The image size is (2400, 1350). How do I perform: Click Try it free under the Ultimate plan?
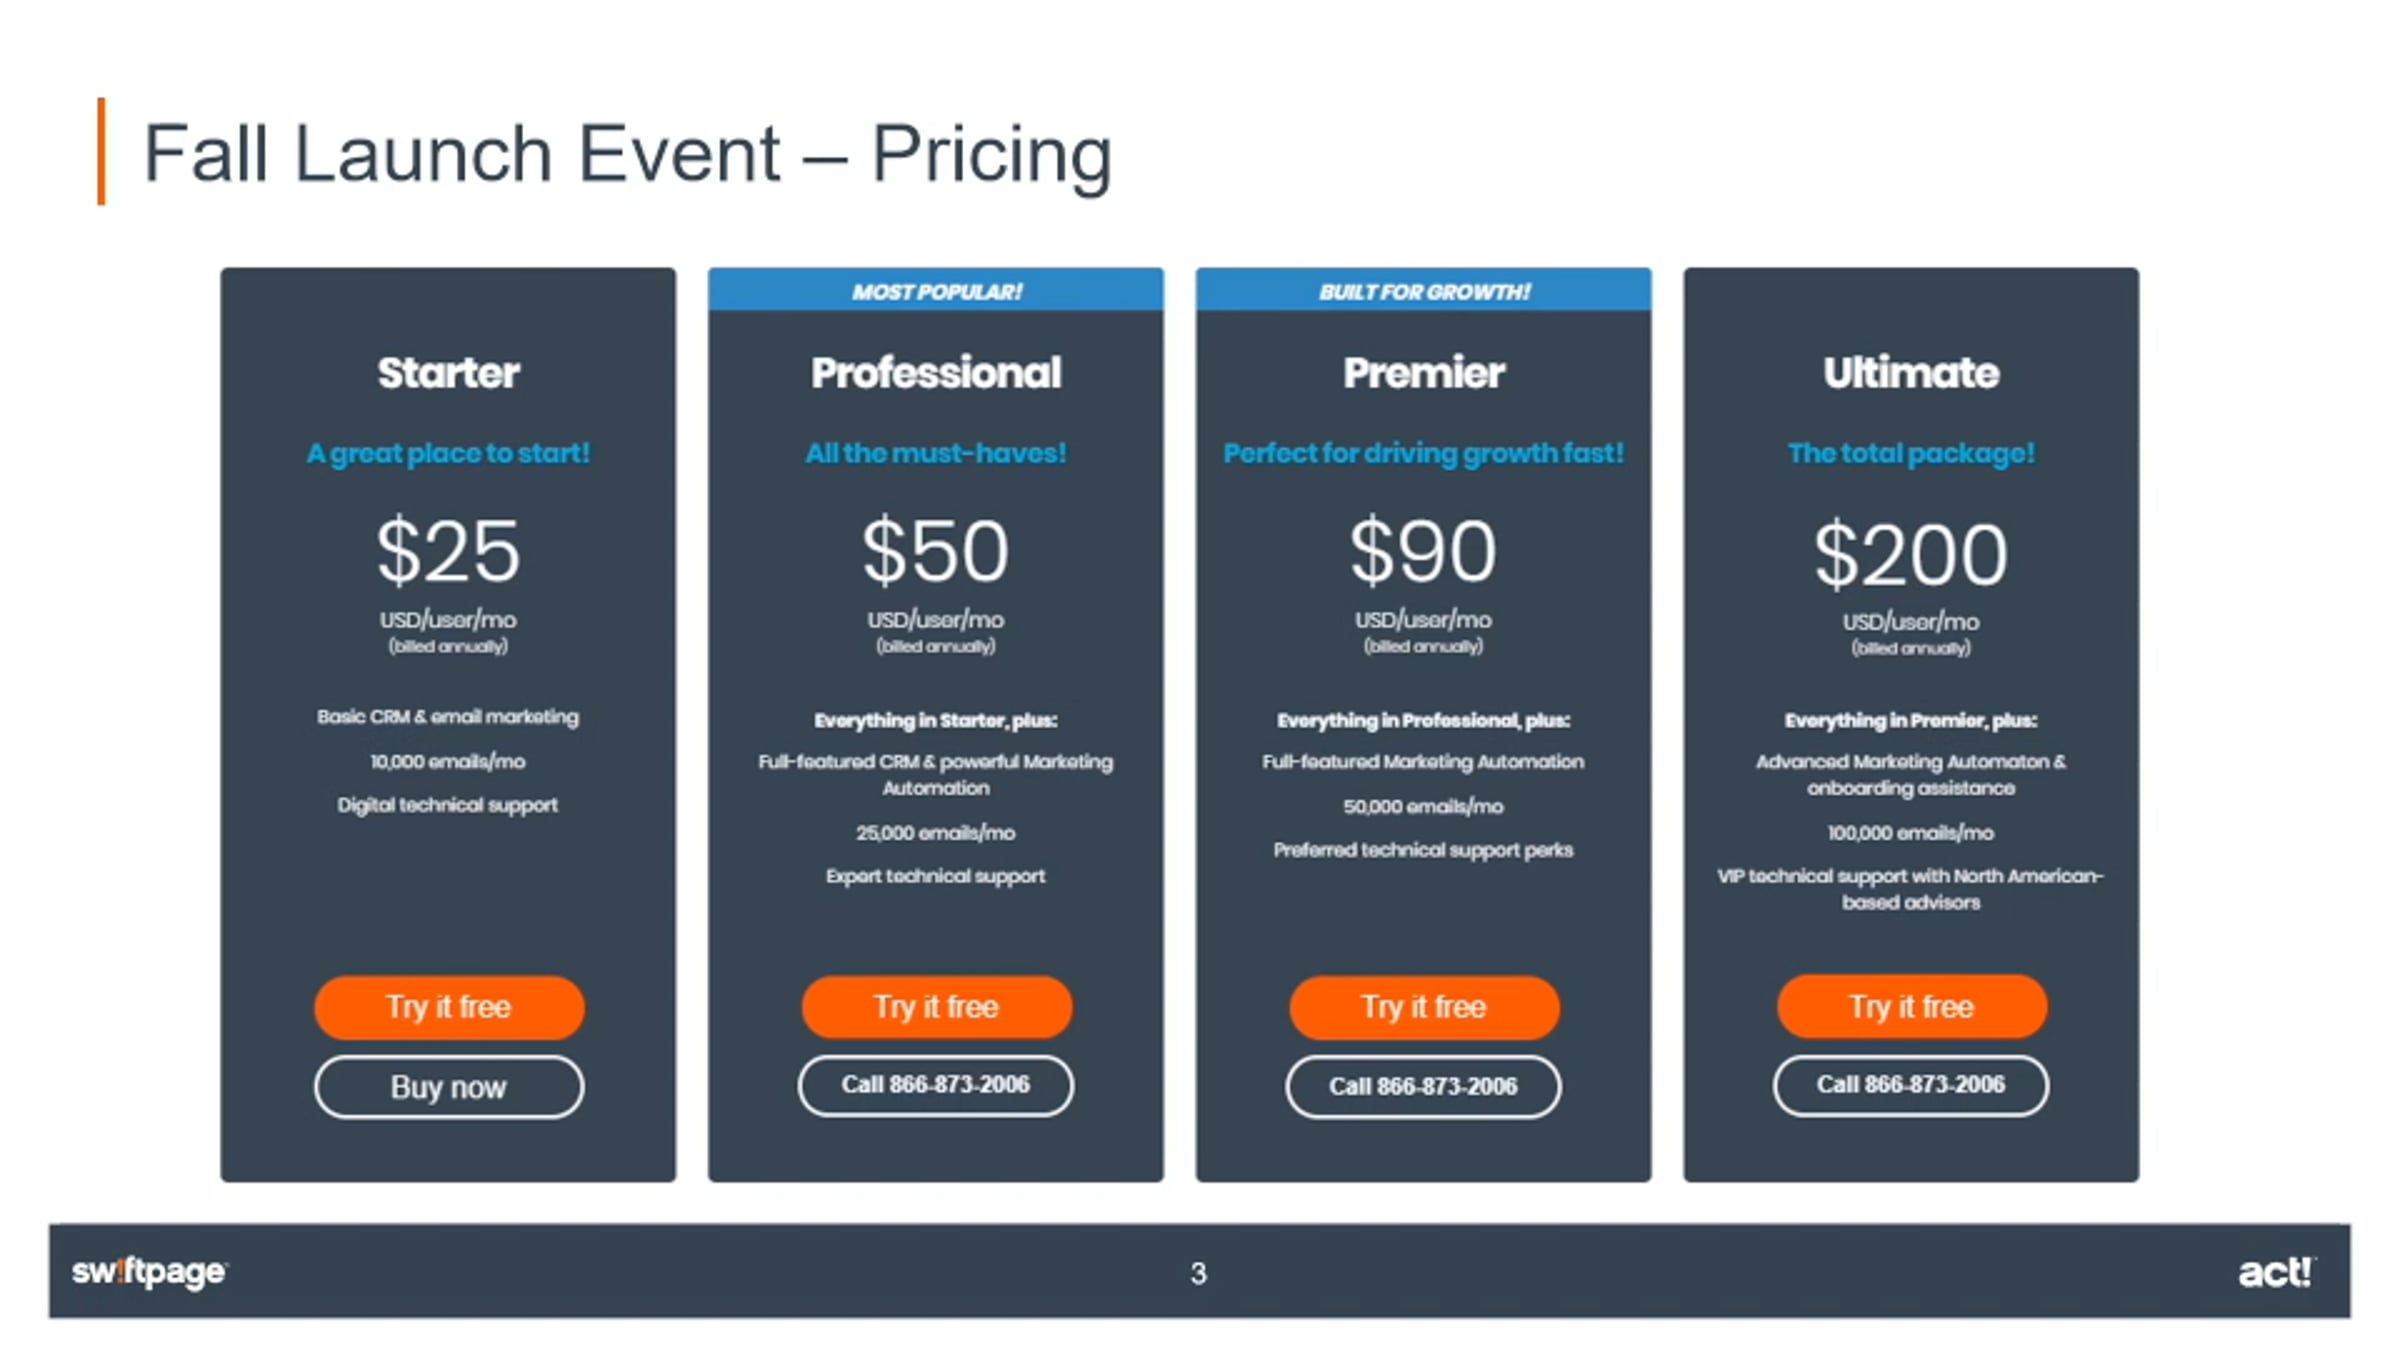[1912, 1006]
